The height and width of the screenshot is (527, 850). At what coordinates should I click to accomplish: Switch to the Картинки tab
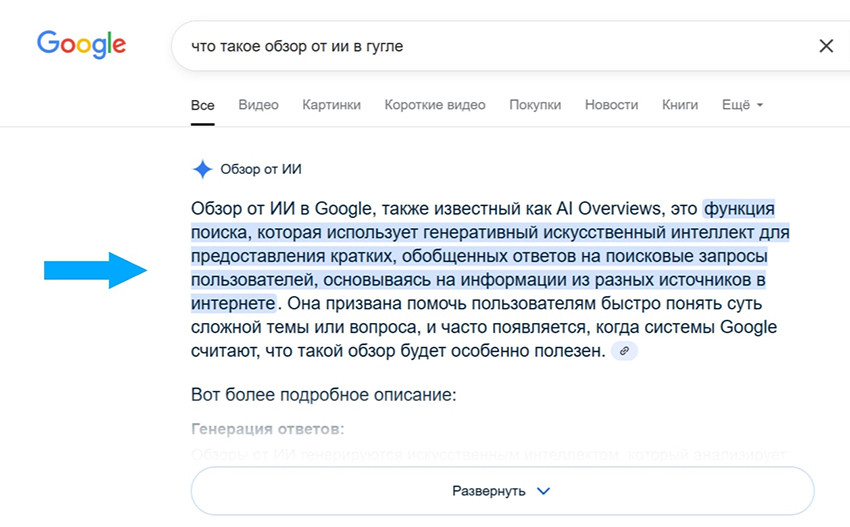coord(331,105)
